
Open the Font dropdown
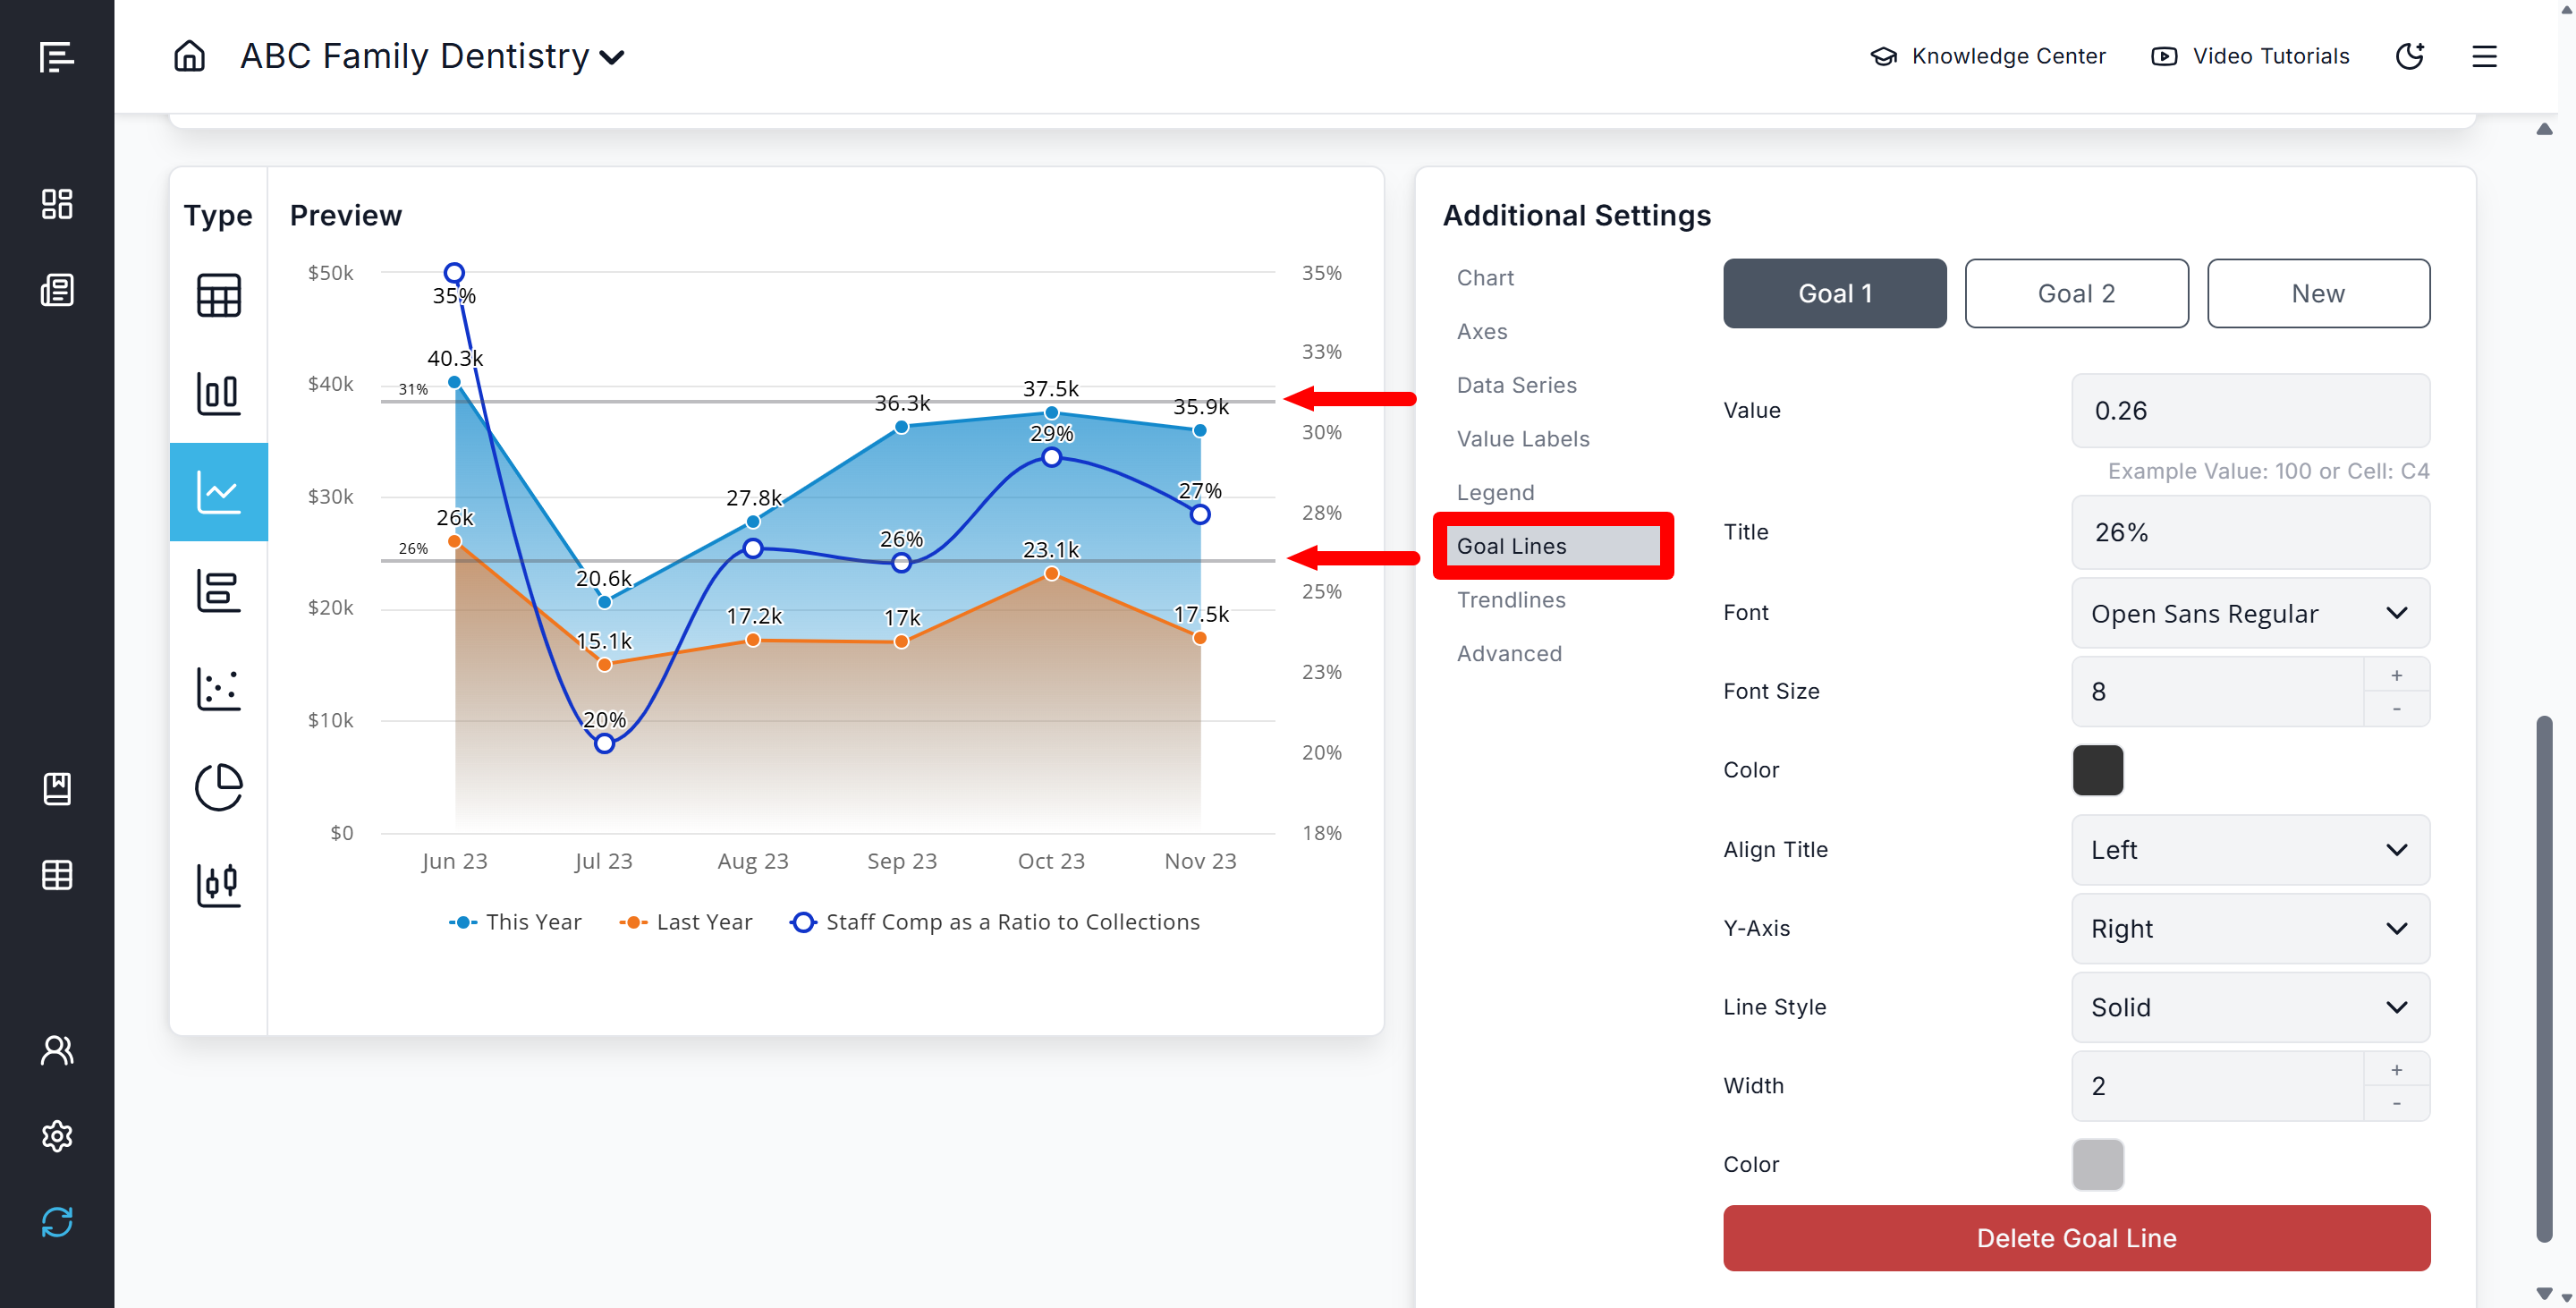pos(2250,613)
